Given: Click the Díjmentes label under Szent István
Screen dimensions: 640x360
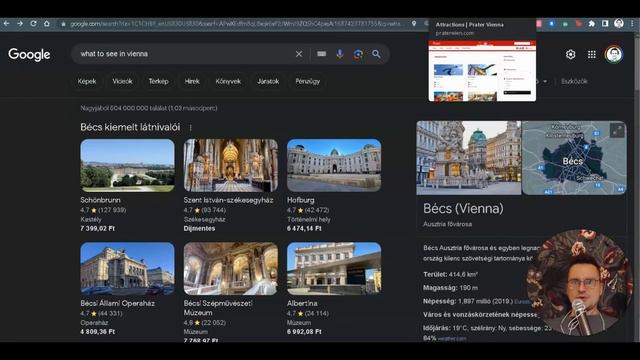Looking at the screenshot, I should pyautogui.click(x=199, y=229).
